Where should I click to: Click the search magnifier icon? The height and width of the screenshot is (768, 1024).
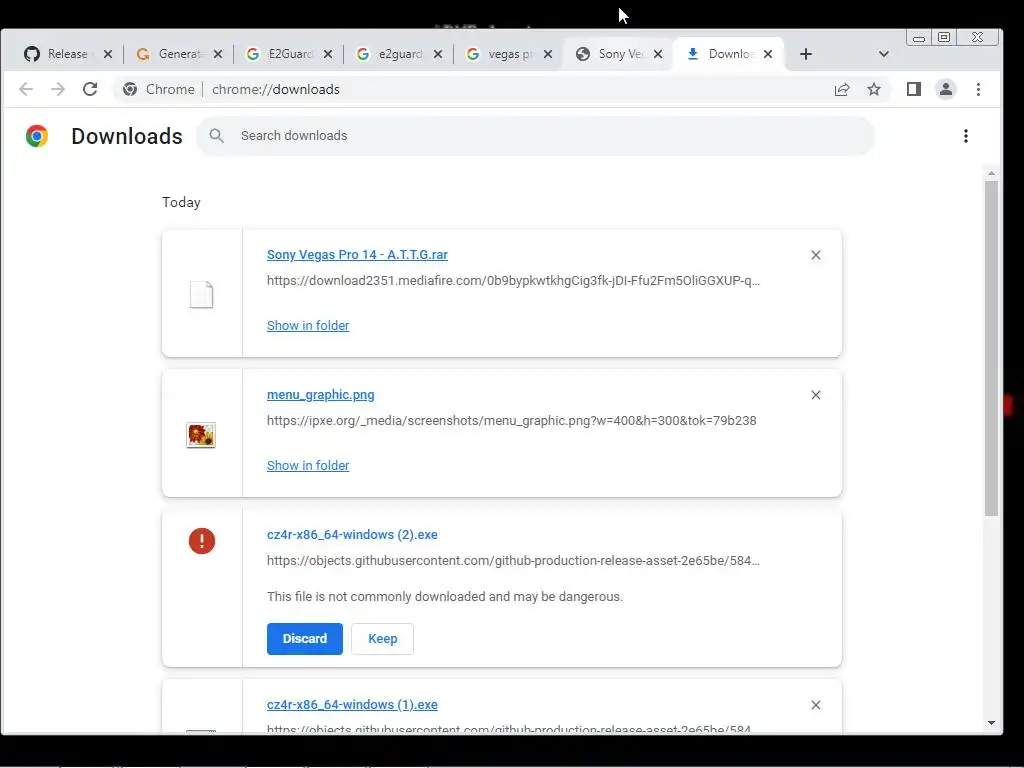pyautogui.click(x=217, y=136)
